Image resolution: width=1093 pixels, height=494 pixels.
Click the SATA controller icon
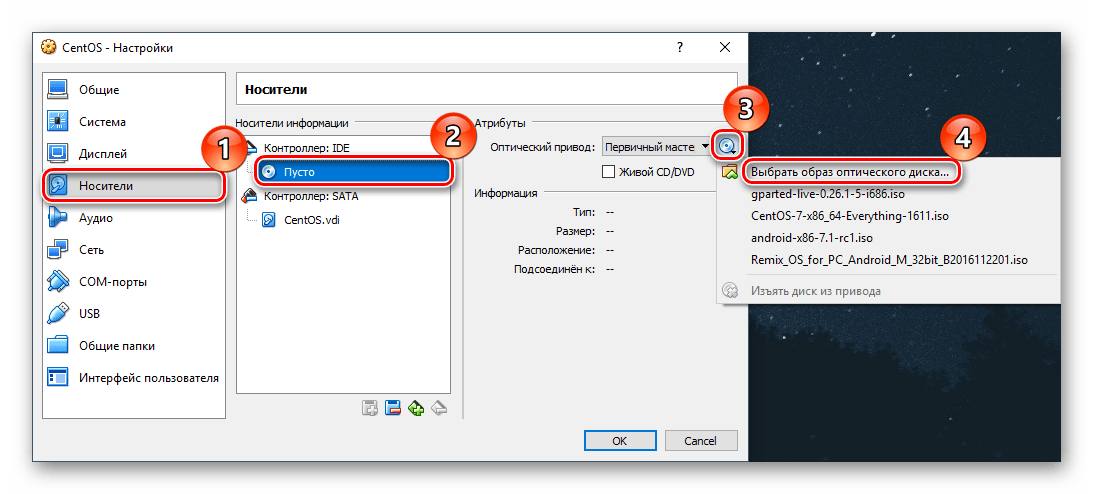tap(249, 196)
